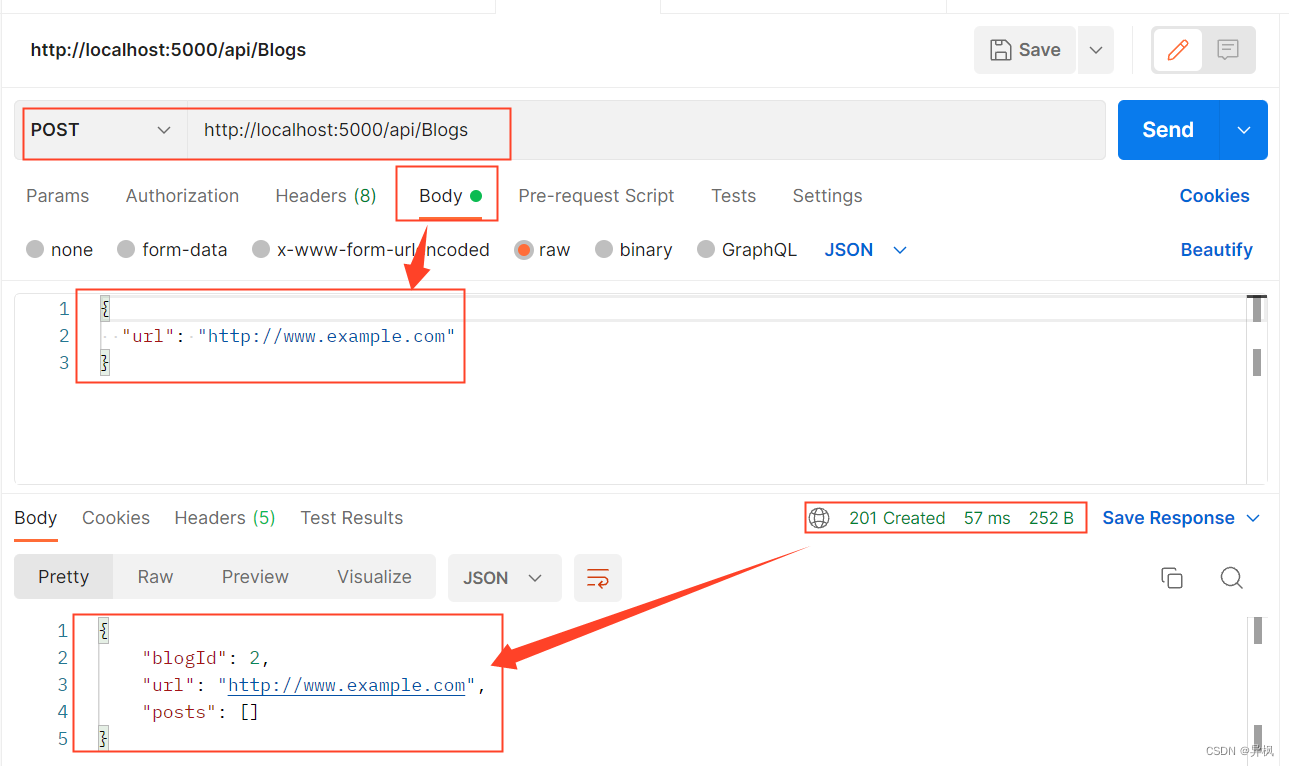Toggle the word wrap icon
Viewport: 1289px width, 766px height.
(598, 578)
